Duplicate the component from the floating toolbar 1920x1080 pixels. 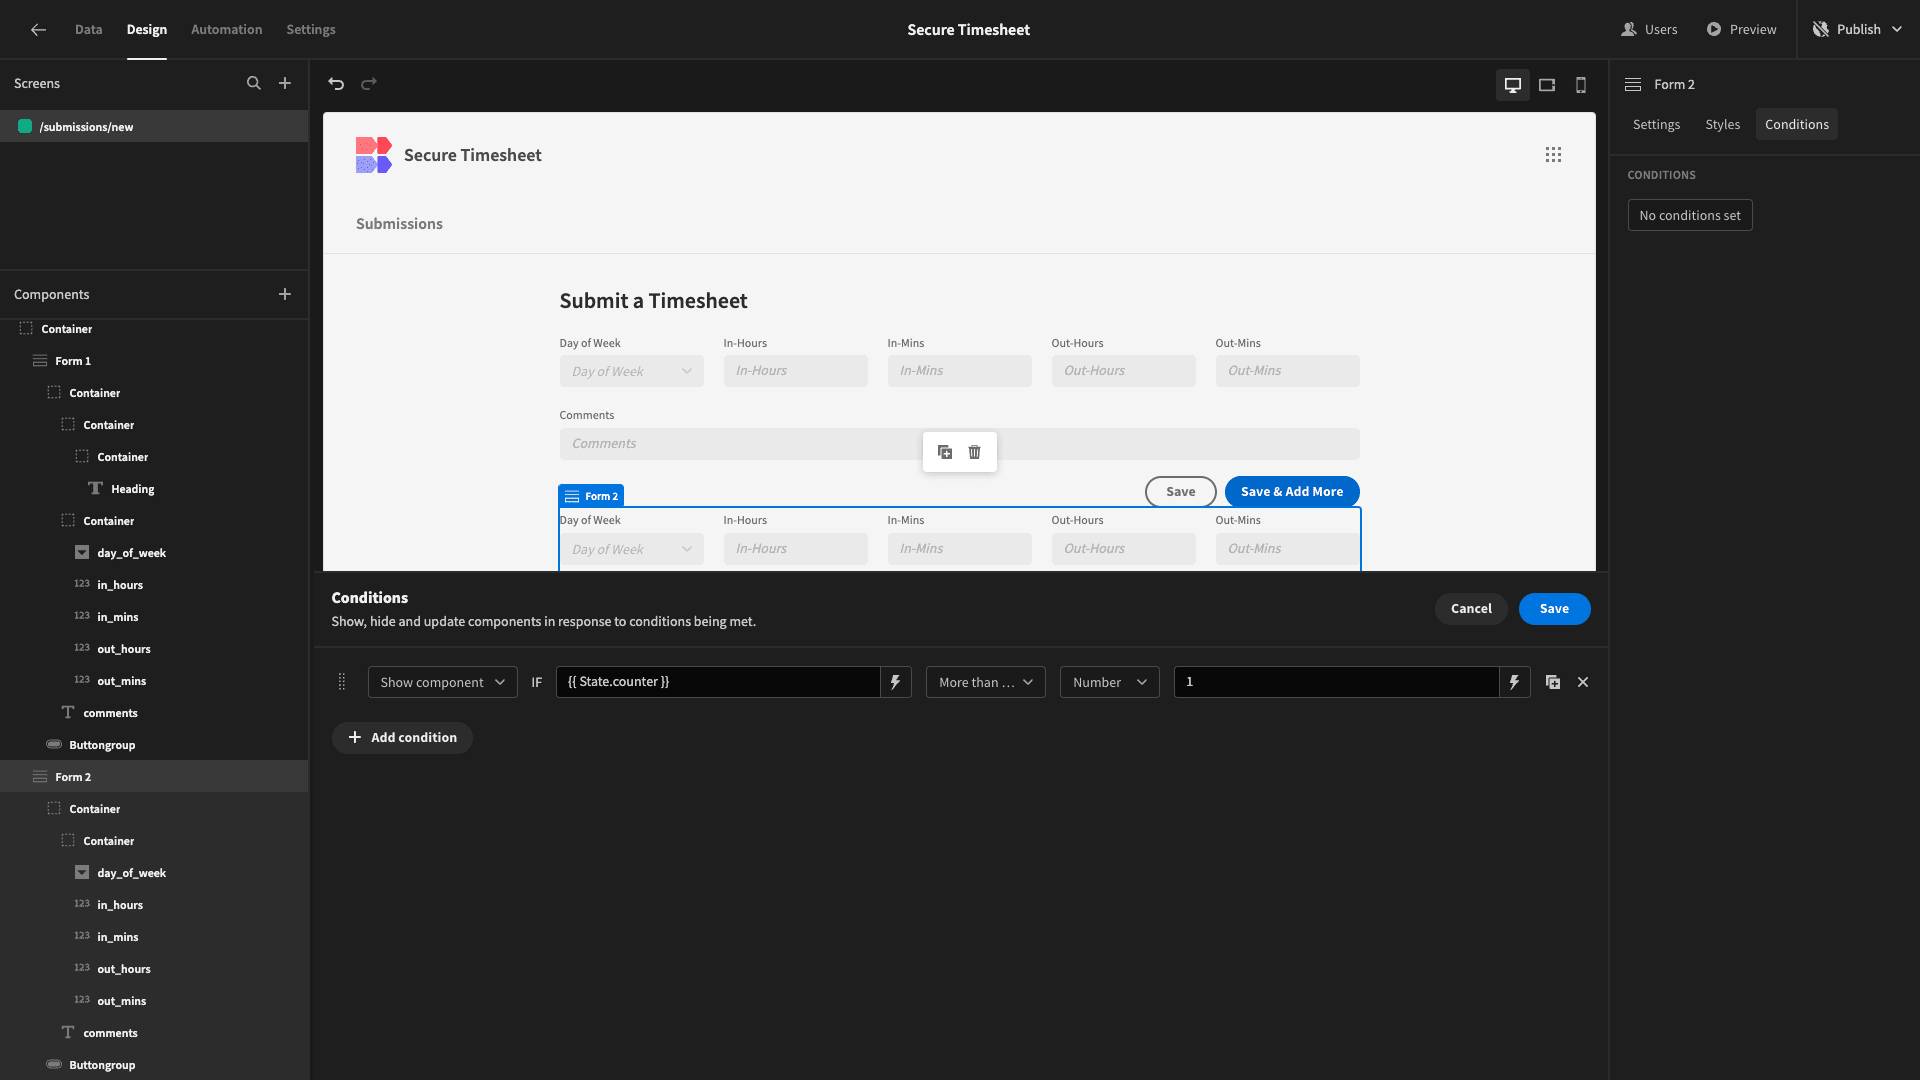tap(945, 452)
